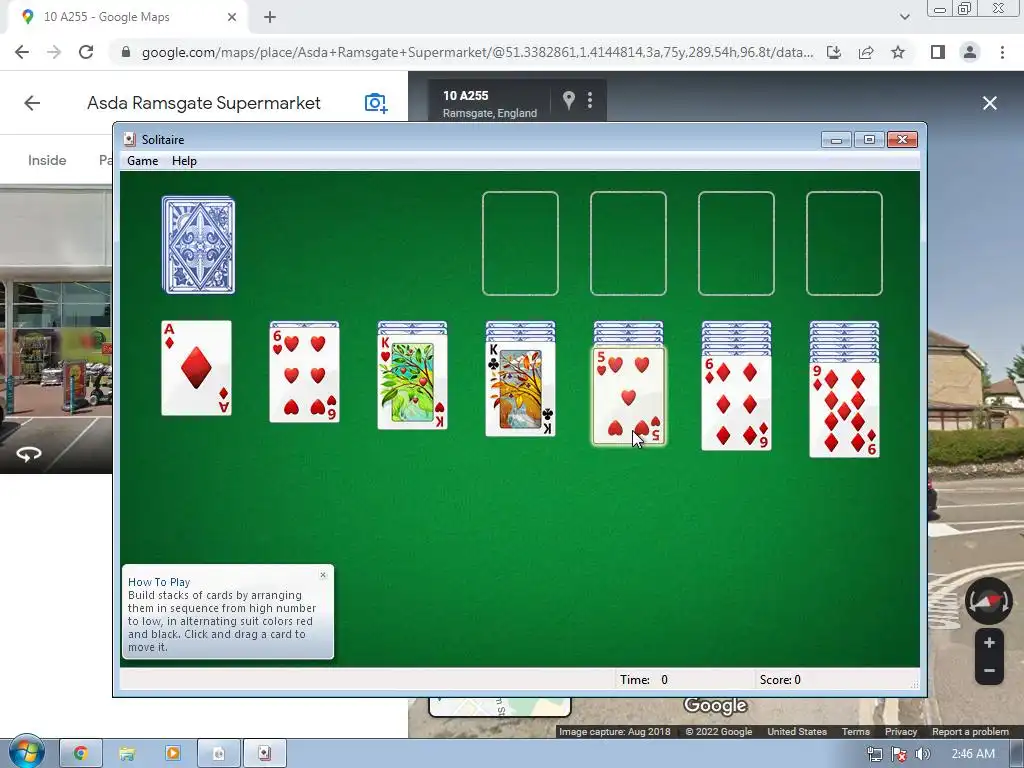Click the Report a problem link
Viewport: 1024px width, 768px height.
pos(970,731)
